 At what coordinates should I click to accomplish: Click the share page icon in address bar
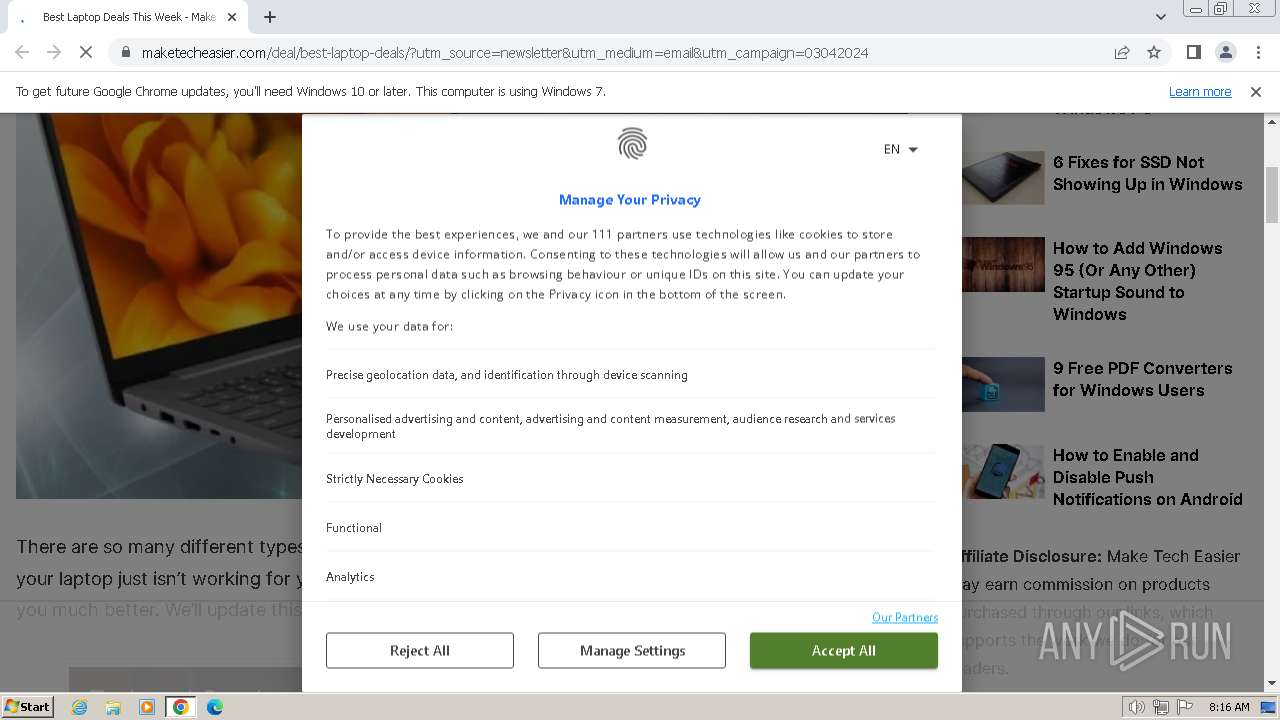pyautogui.click(x=1122, y=52)
